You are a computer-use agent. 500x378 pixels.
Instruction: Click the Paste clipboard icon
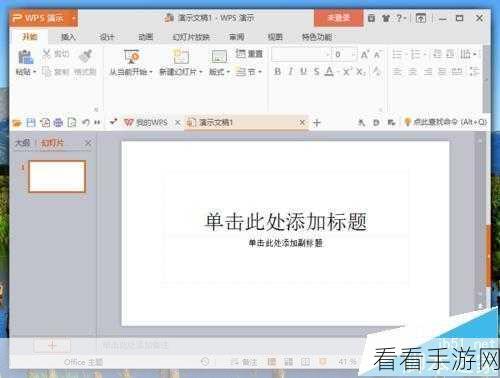(25, 57)
